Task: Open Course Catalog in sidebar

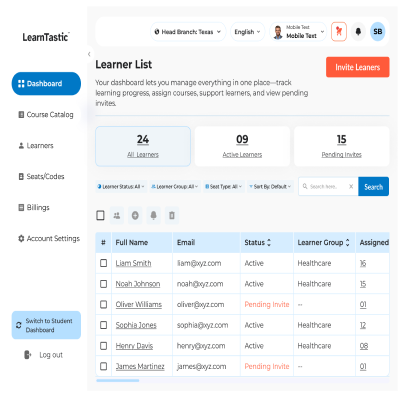Action: click(46, 115)
